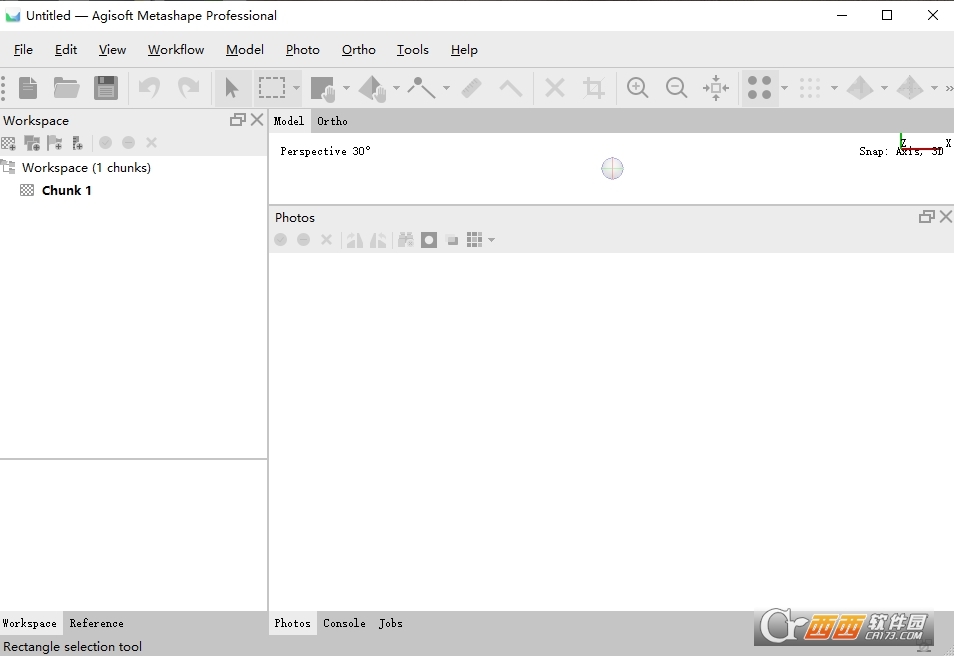Float the Workspace pane with undock icon

click(x=238, y=120)
